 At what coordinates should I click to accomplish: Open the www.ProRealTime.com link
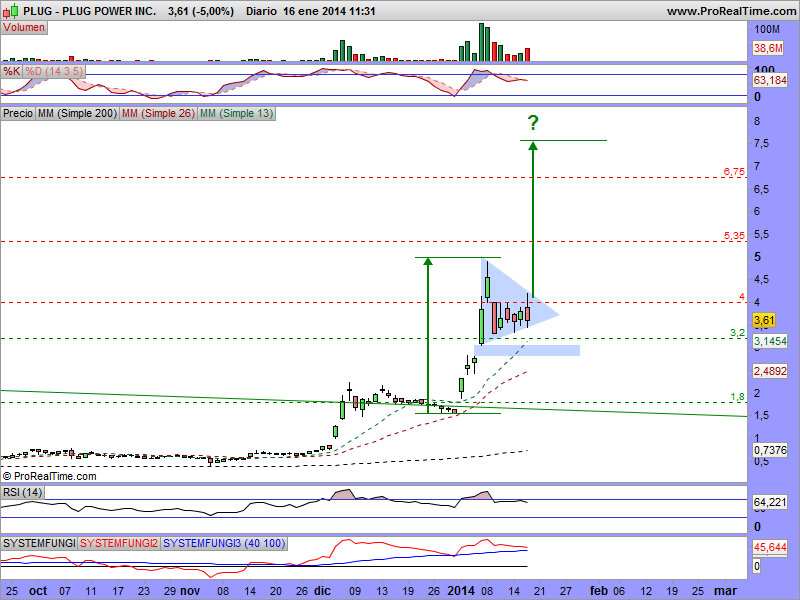coord(731,11)
